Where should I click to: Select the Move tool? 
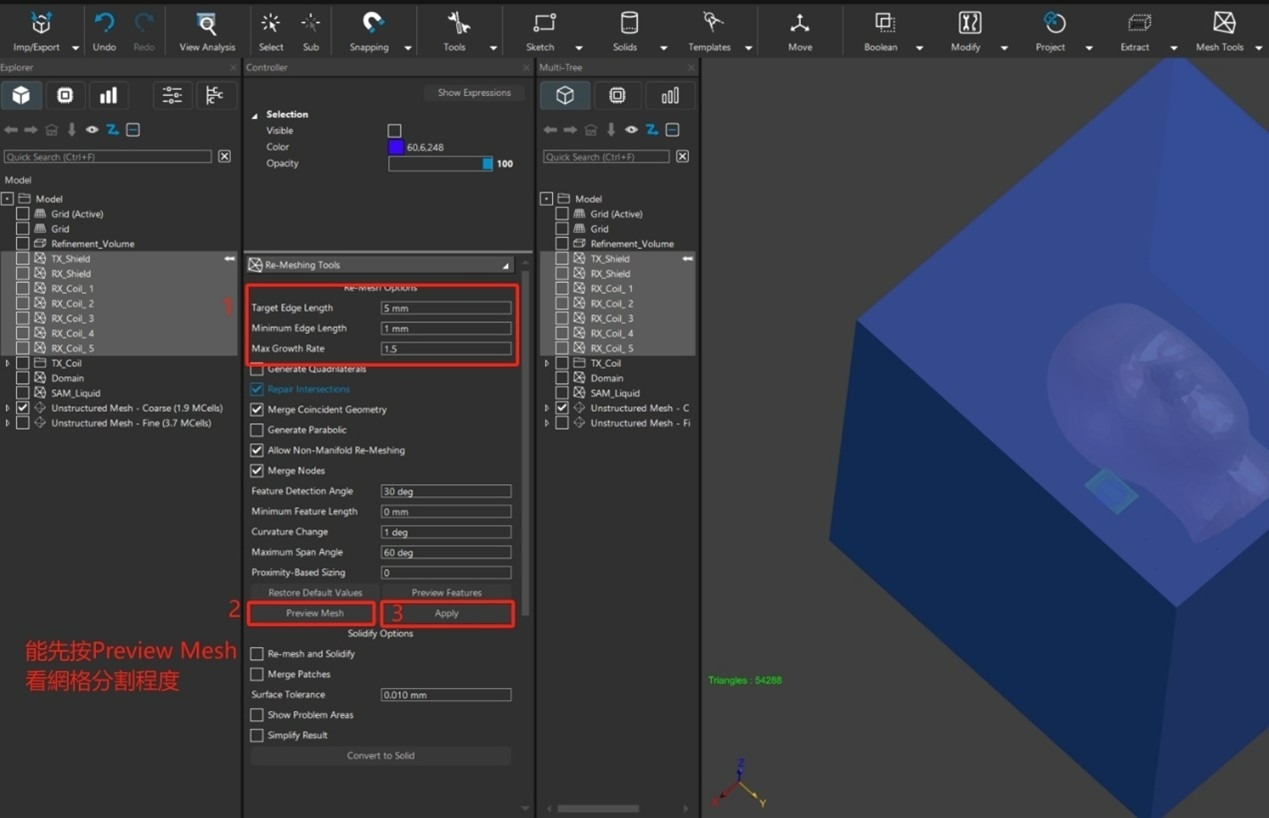[799, 24]
